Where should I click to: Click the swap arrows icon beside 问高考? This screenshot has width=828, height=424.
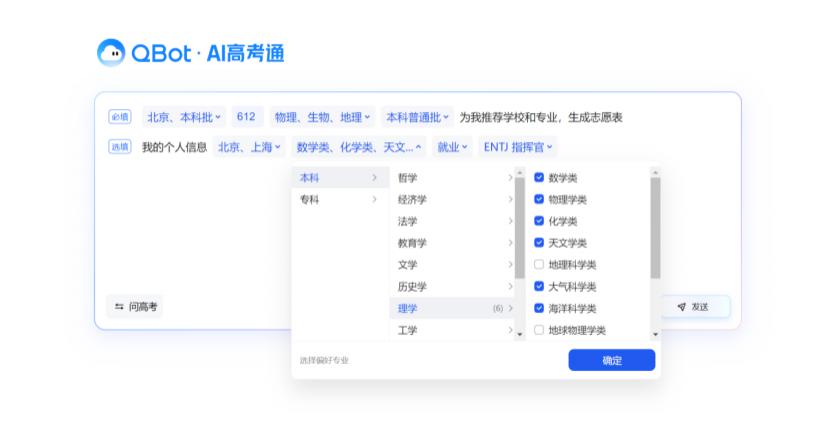point(119,306)
